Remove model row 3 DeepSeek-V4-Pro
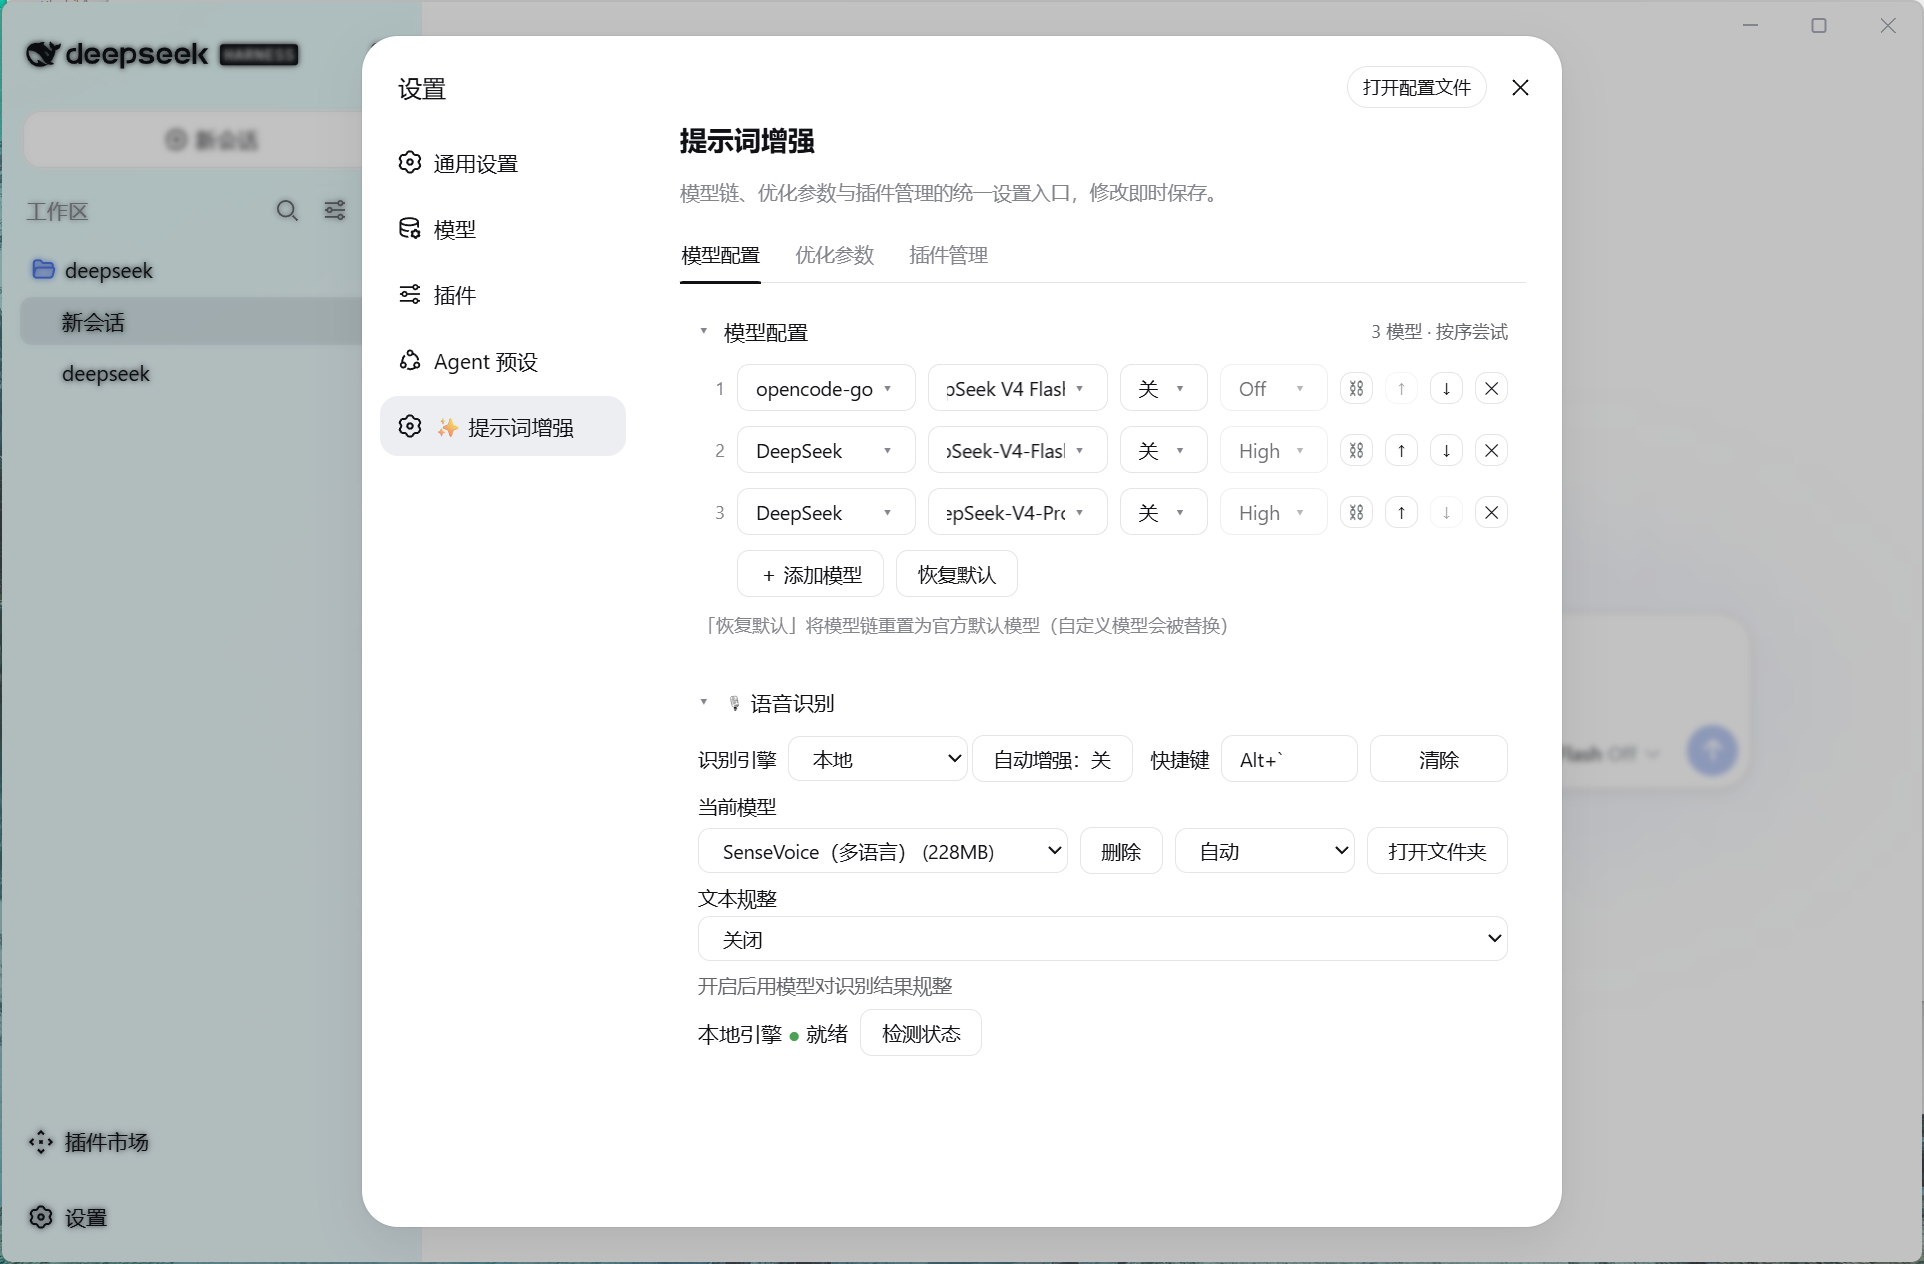1924x1264 pixels. pos(1491,513)
